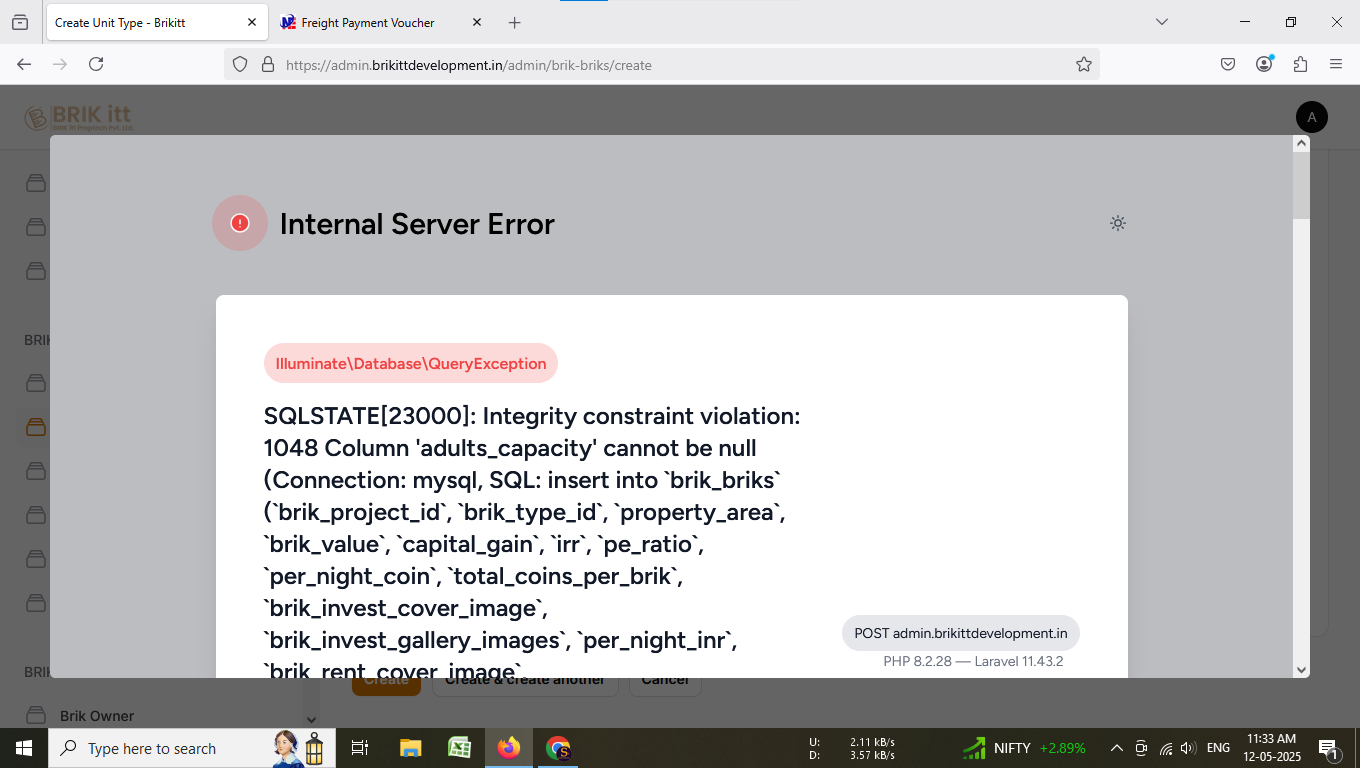Click the Firefox View icon in tab bar

[x=20, y=22]
